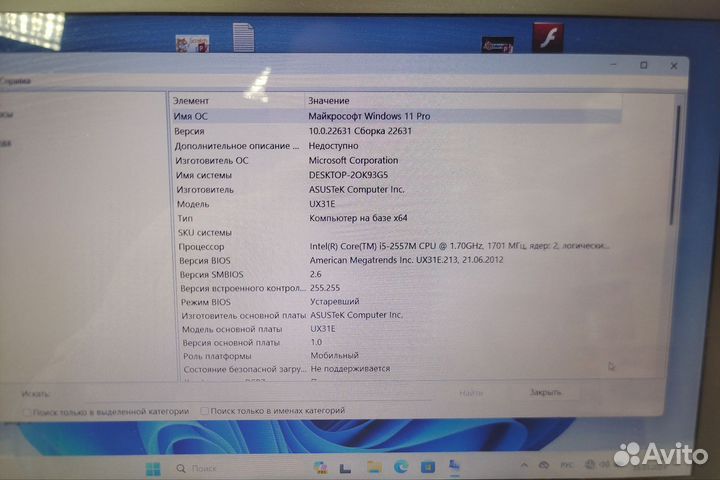Image resolution: width=720 pixels, height=480 pixels.
Task: Select the '255.255' controller version value
Action: pos(325,288)
